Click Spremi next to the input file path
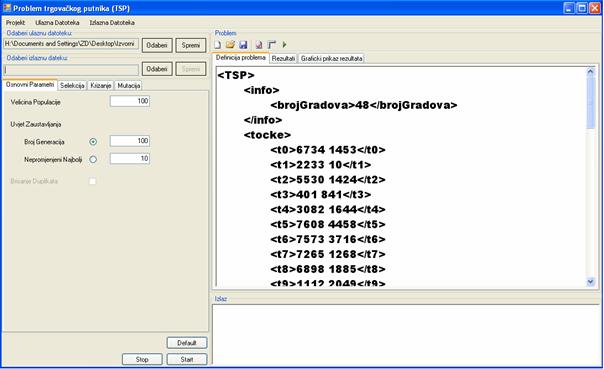This screenshot has width=604, height=369. (x=191, y=45)
